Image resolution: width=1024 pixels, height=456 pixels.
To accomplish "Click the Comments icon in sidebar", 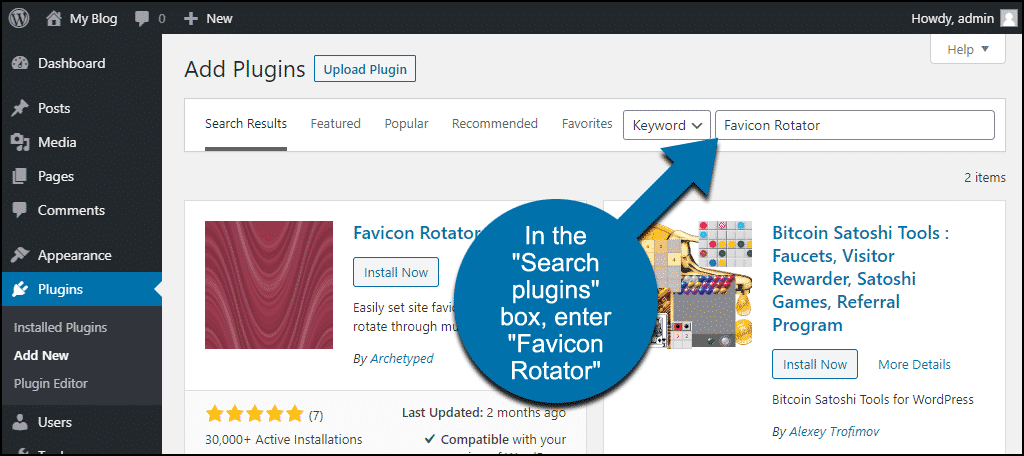I will (x=20, y=210).
